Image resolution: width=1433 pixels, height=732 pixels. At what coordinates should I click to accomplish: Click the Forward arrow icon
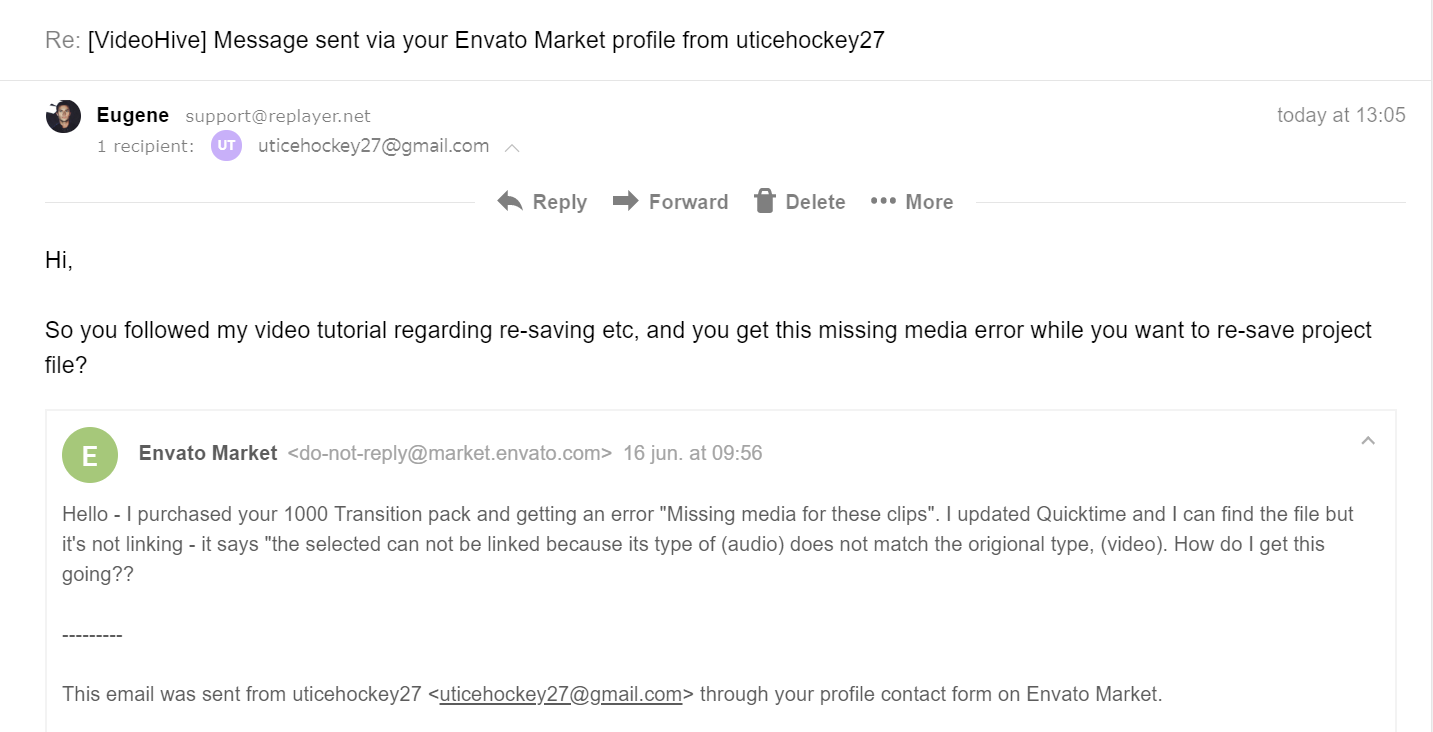(x=626, y=201)
